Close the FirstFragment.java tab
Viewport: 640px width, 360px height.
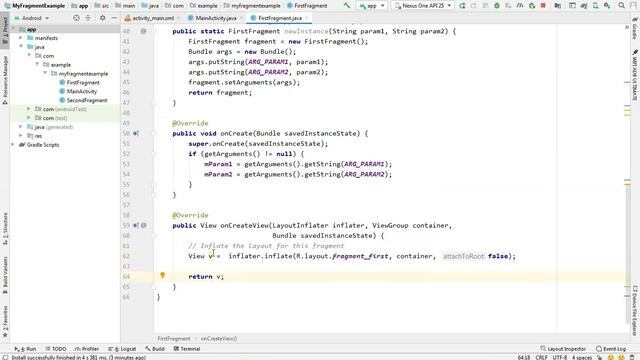pos(307,18)
